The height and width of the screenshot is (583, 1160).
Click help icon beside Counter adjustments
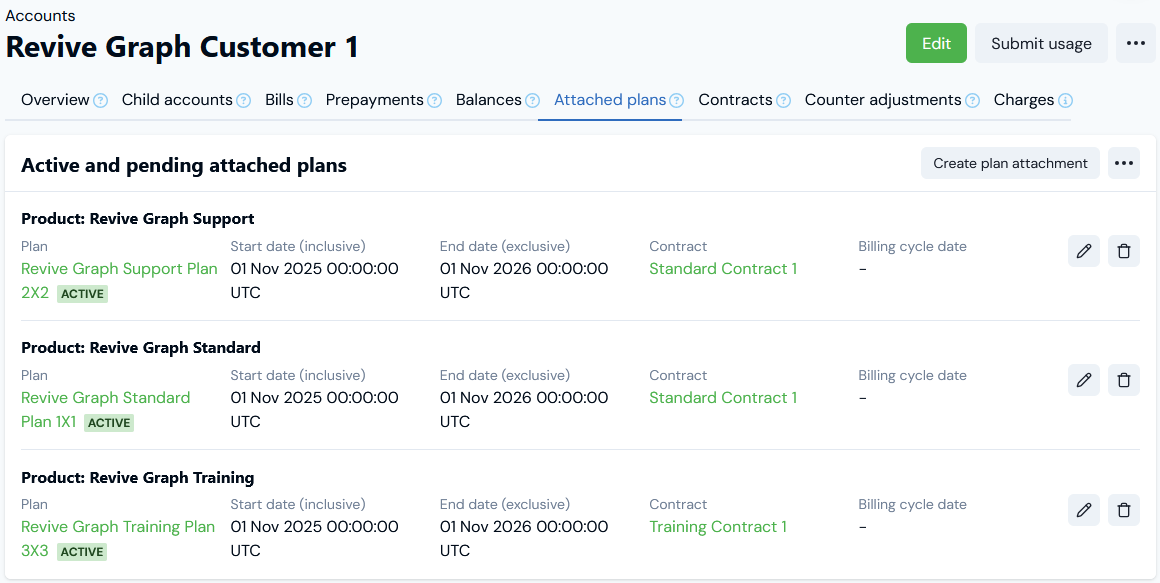[971, 100]
